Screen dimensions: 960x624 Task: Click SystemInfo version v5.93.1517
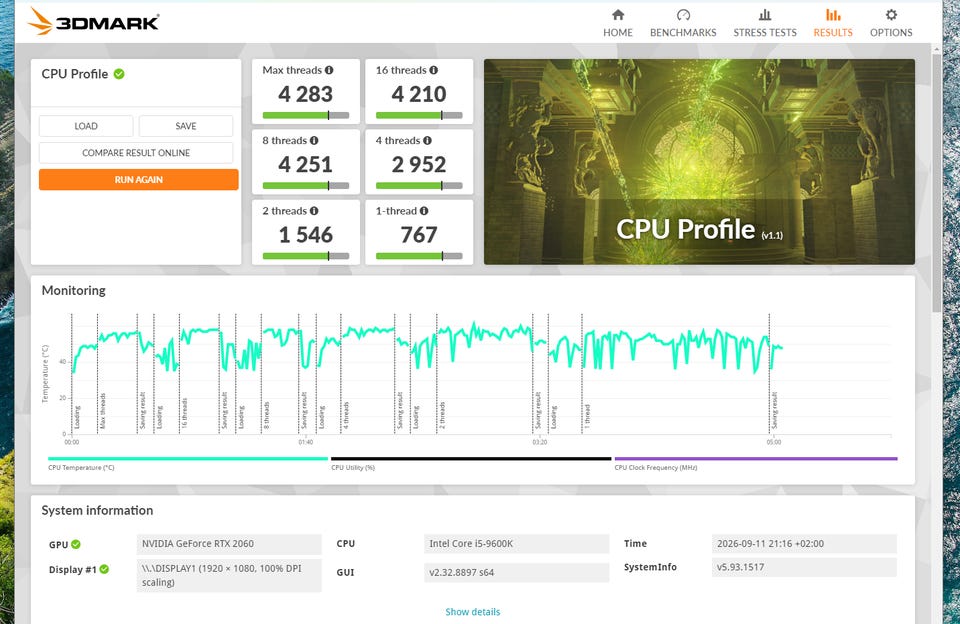[804, 567]
